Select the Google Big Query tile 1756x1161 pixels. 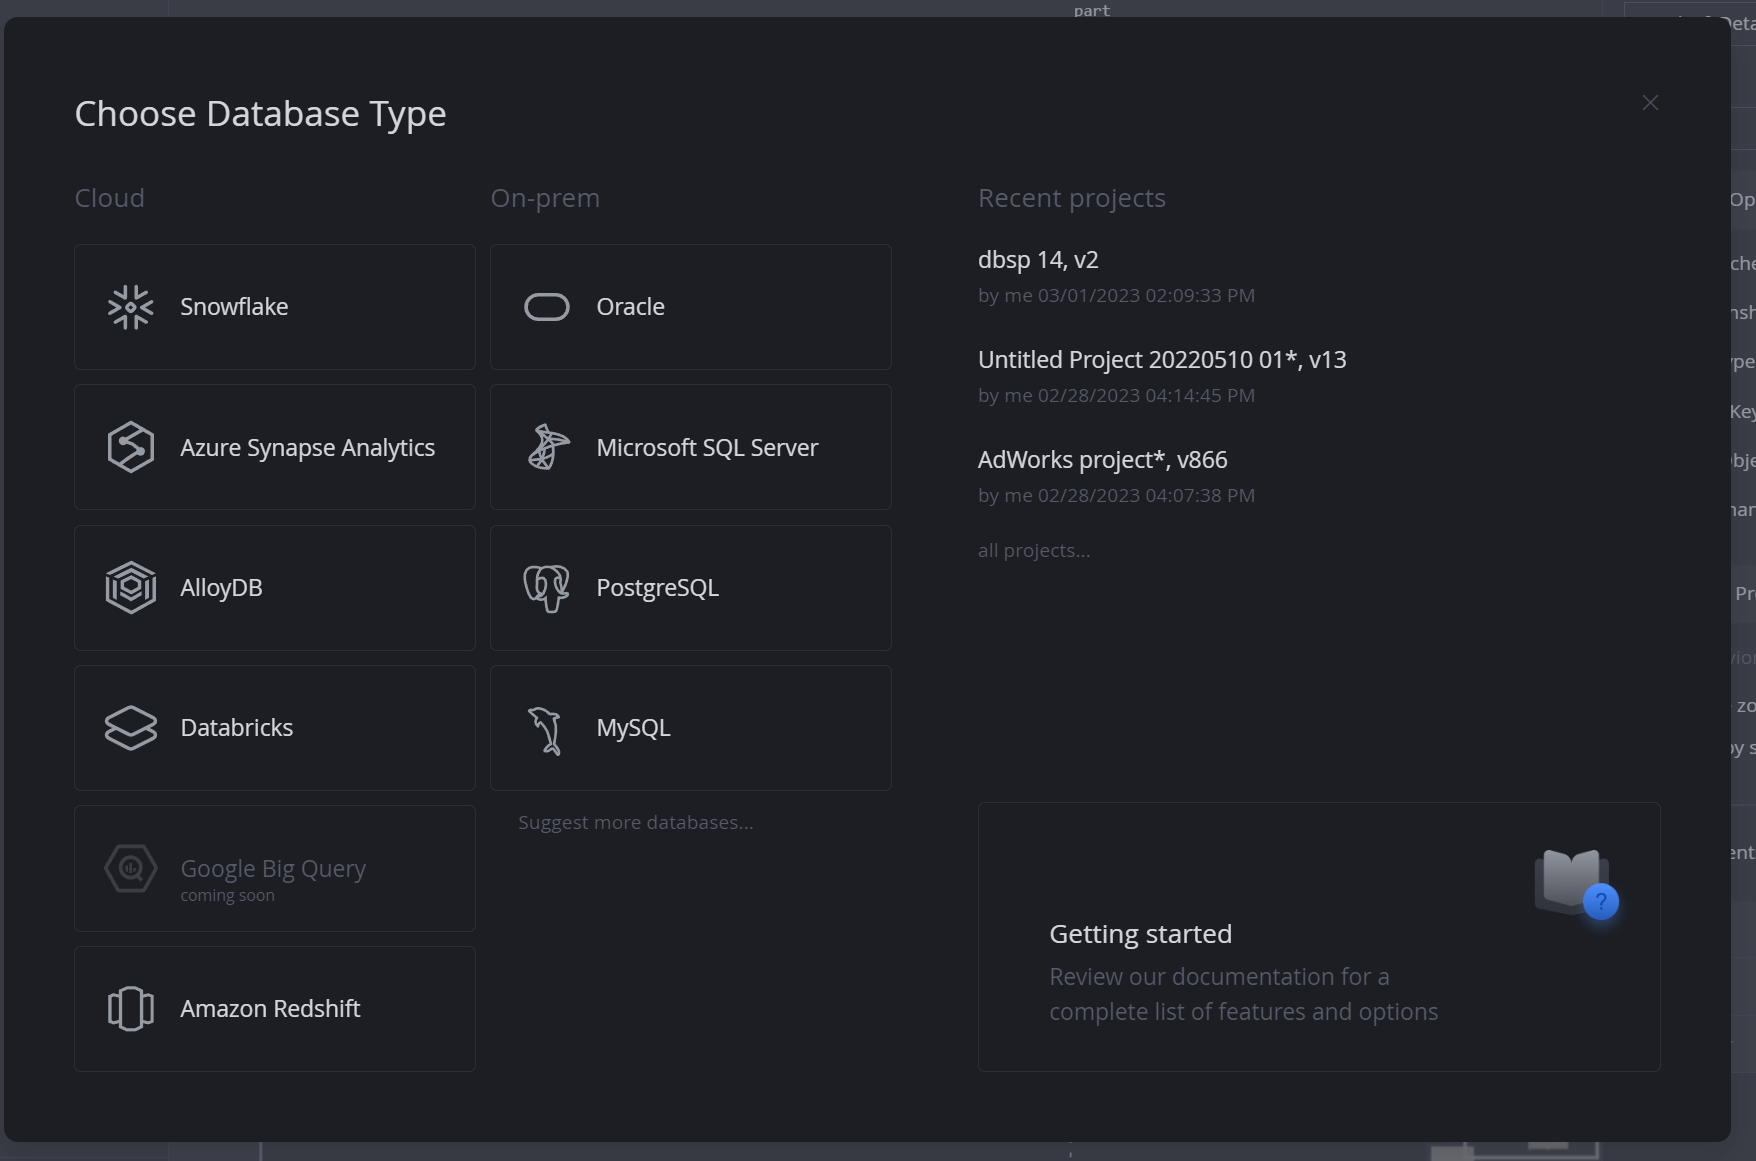(274, 868)
